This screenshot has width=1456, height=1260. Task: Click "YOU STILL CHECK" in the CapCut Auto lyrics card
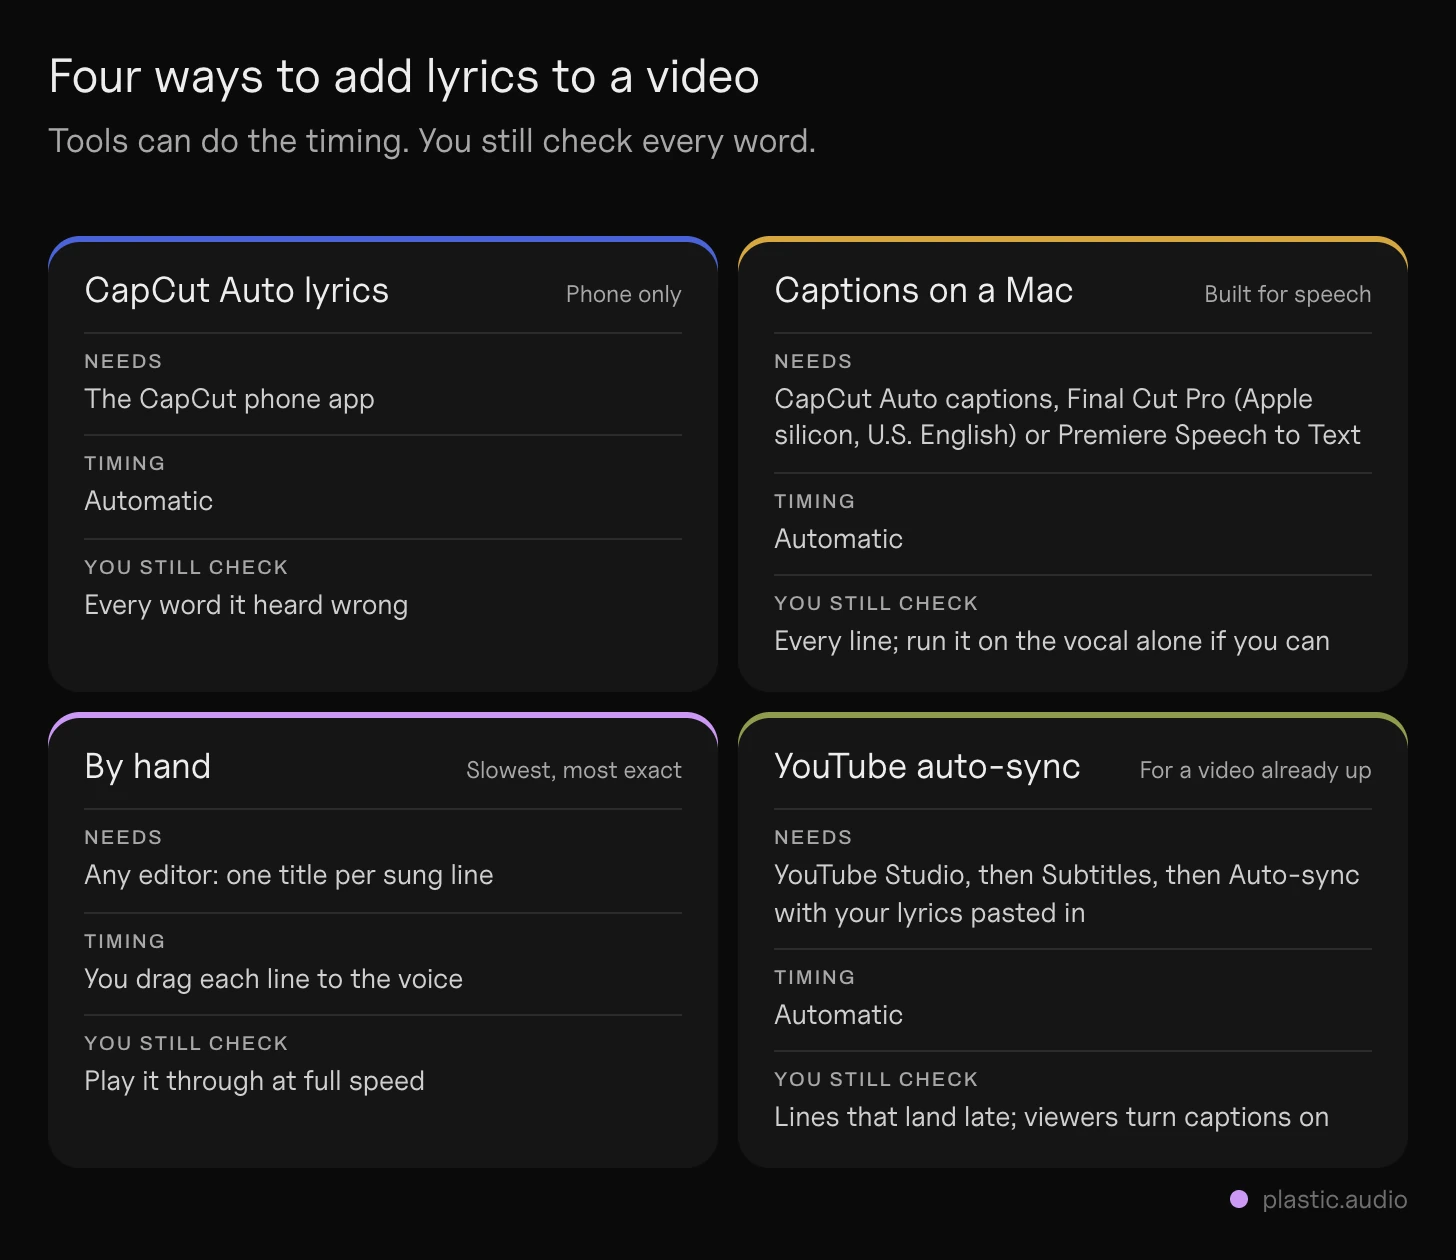coord(186,567)
